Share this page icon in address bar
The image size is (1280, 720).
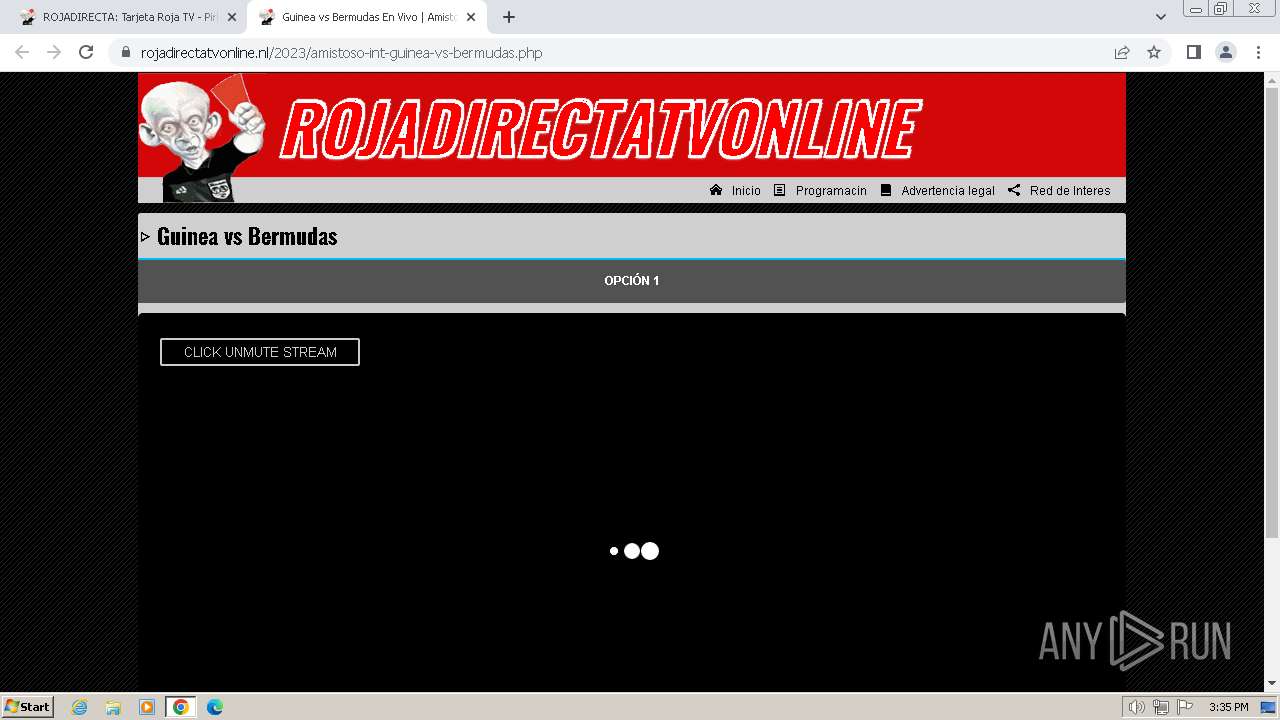(x=1122, y=53)
